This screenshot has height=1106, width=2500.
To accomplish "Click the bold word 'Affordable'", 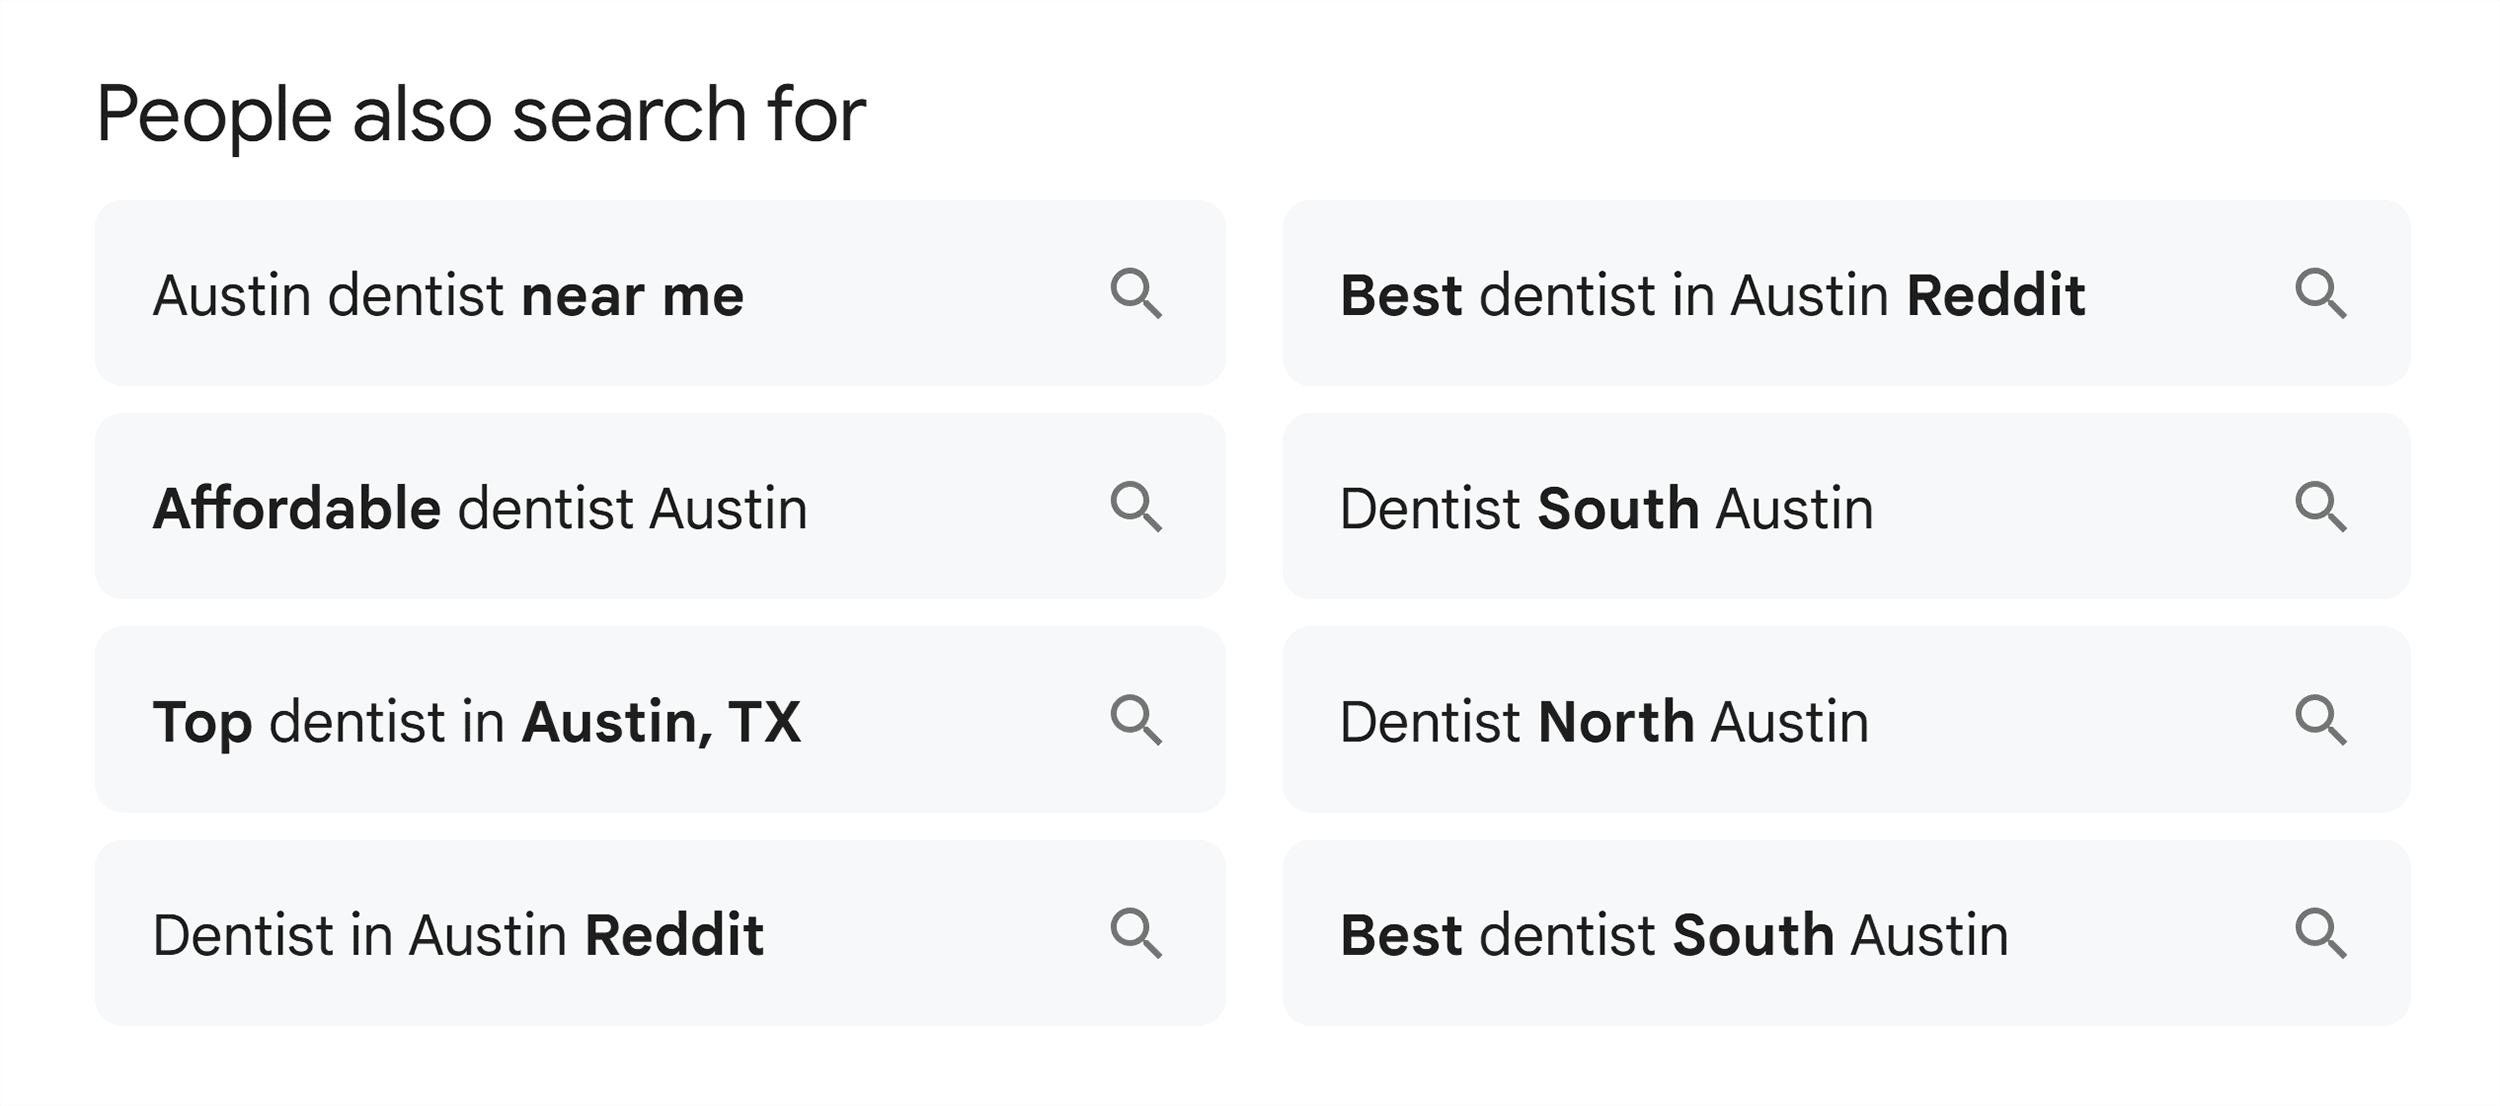I will [x=297, y=508].
